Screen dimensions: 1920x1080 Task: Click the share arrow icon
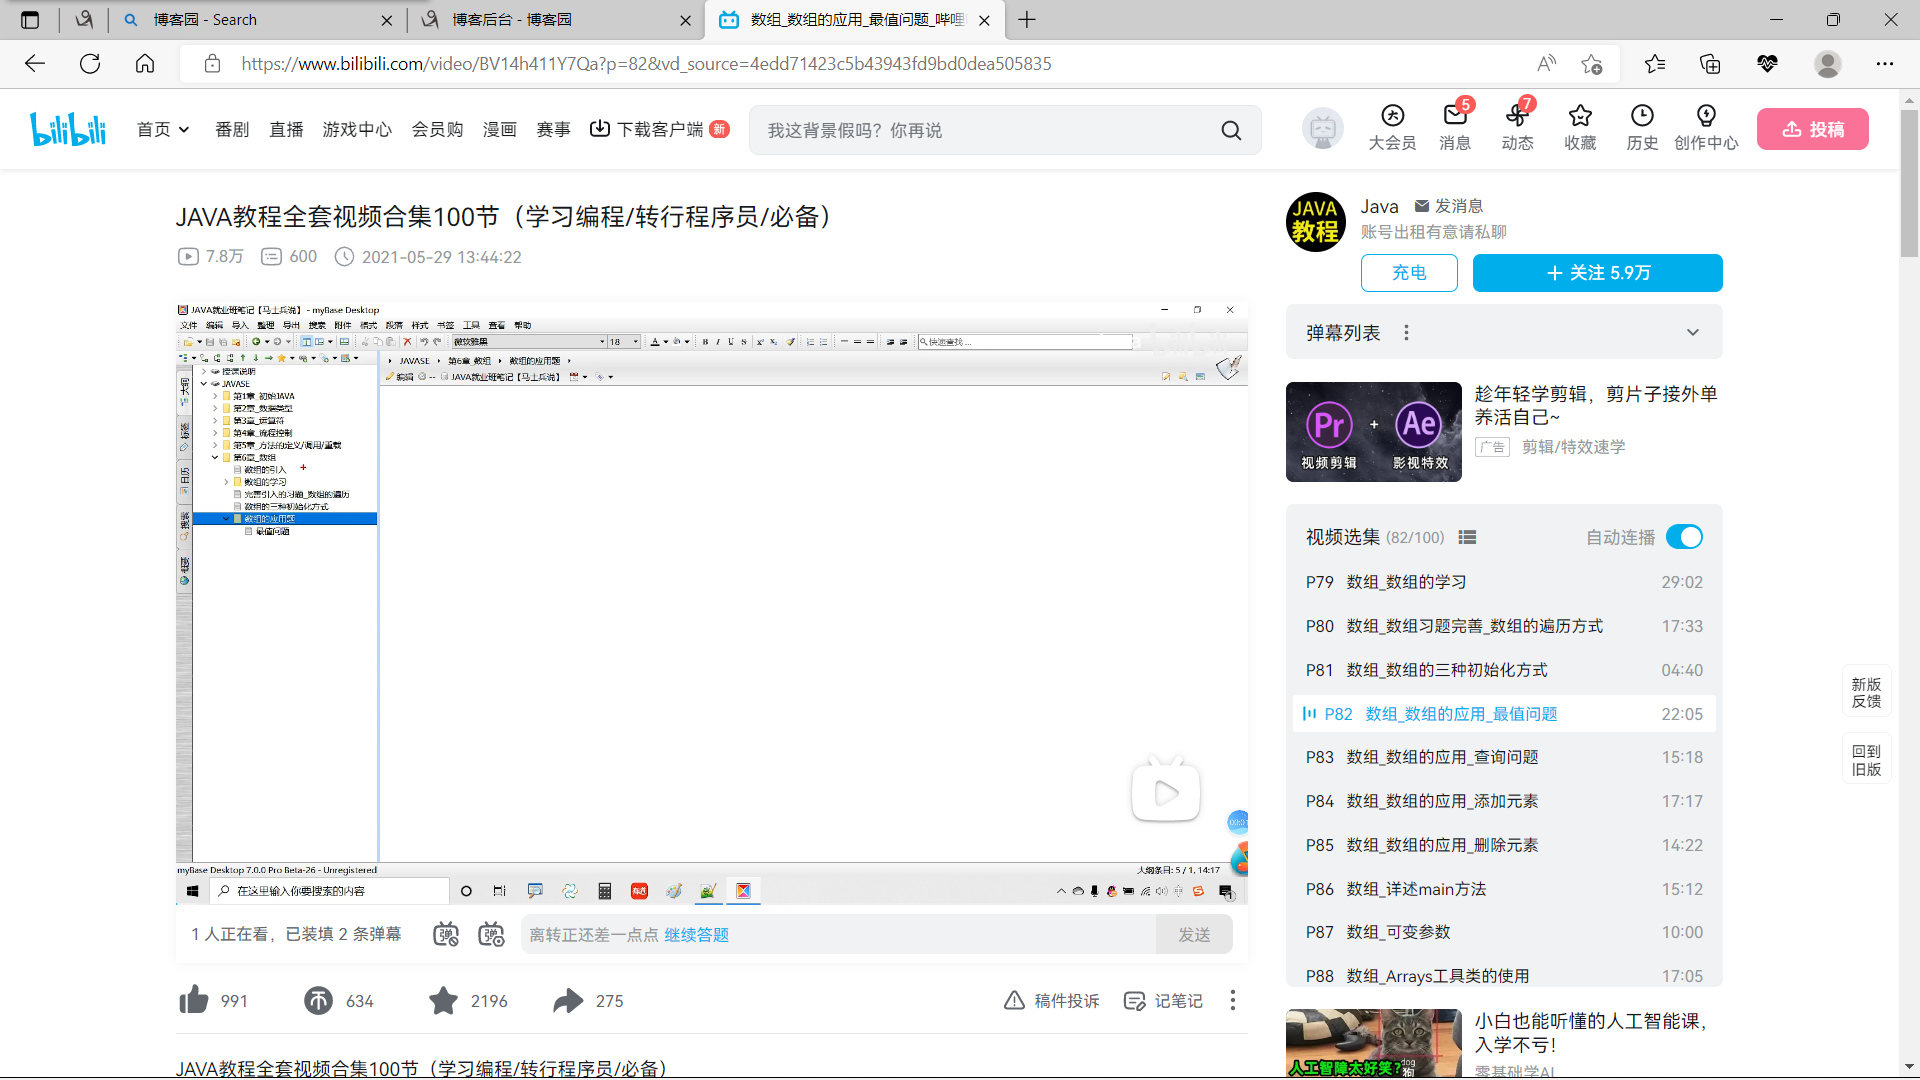568,1000
